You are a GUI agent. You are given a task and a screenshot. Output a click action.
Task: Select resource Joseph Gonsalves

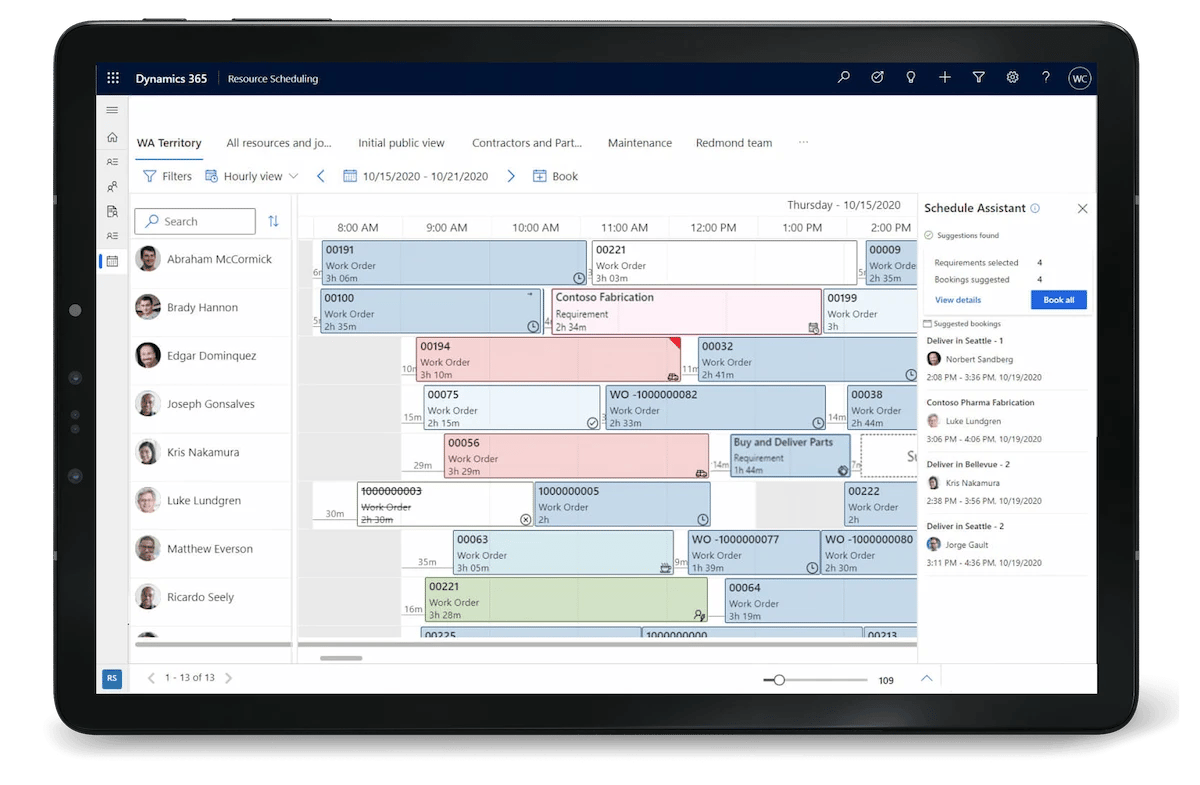point(211,404)
